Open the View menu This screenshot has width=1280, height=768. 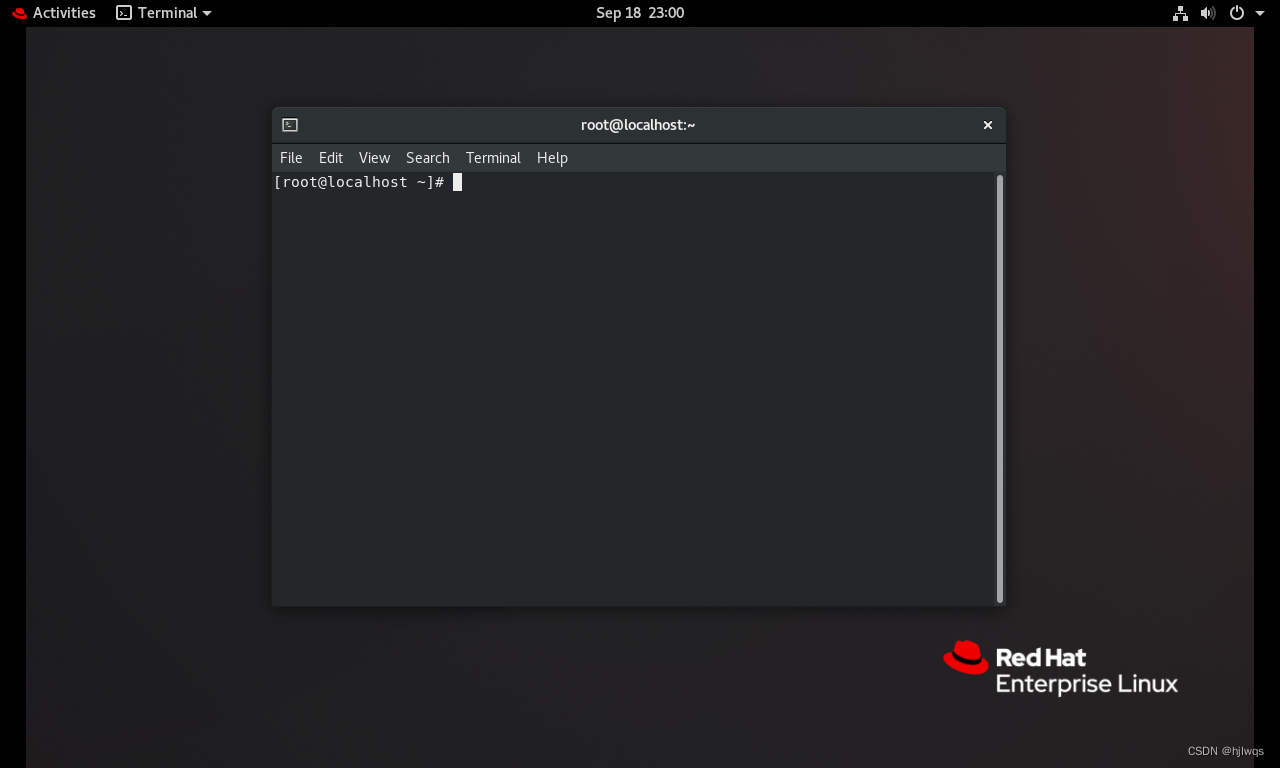pos(374,157)
